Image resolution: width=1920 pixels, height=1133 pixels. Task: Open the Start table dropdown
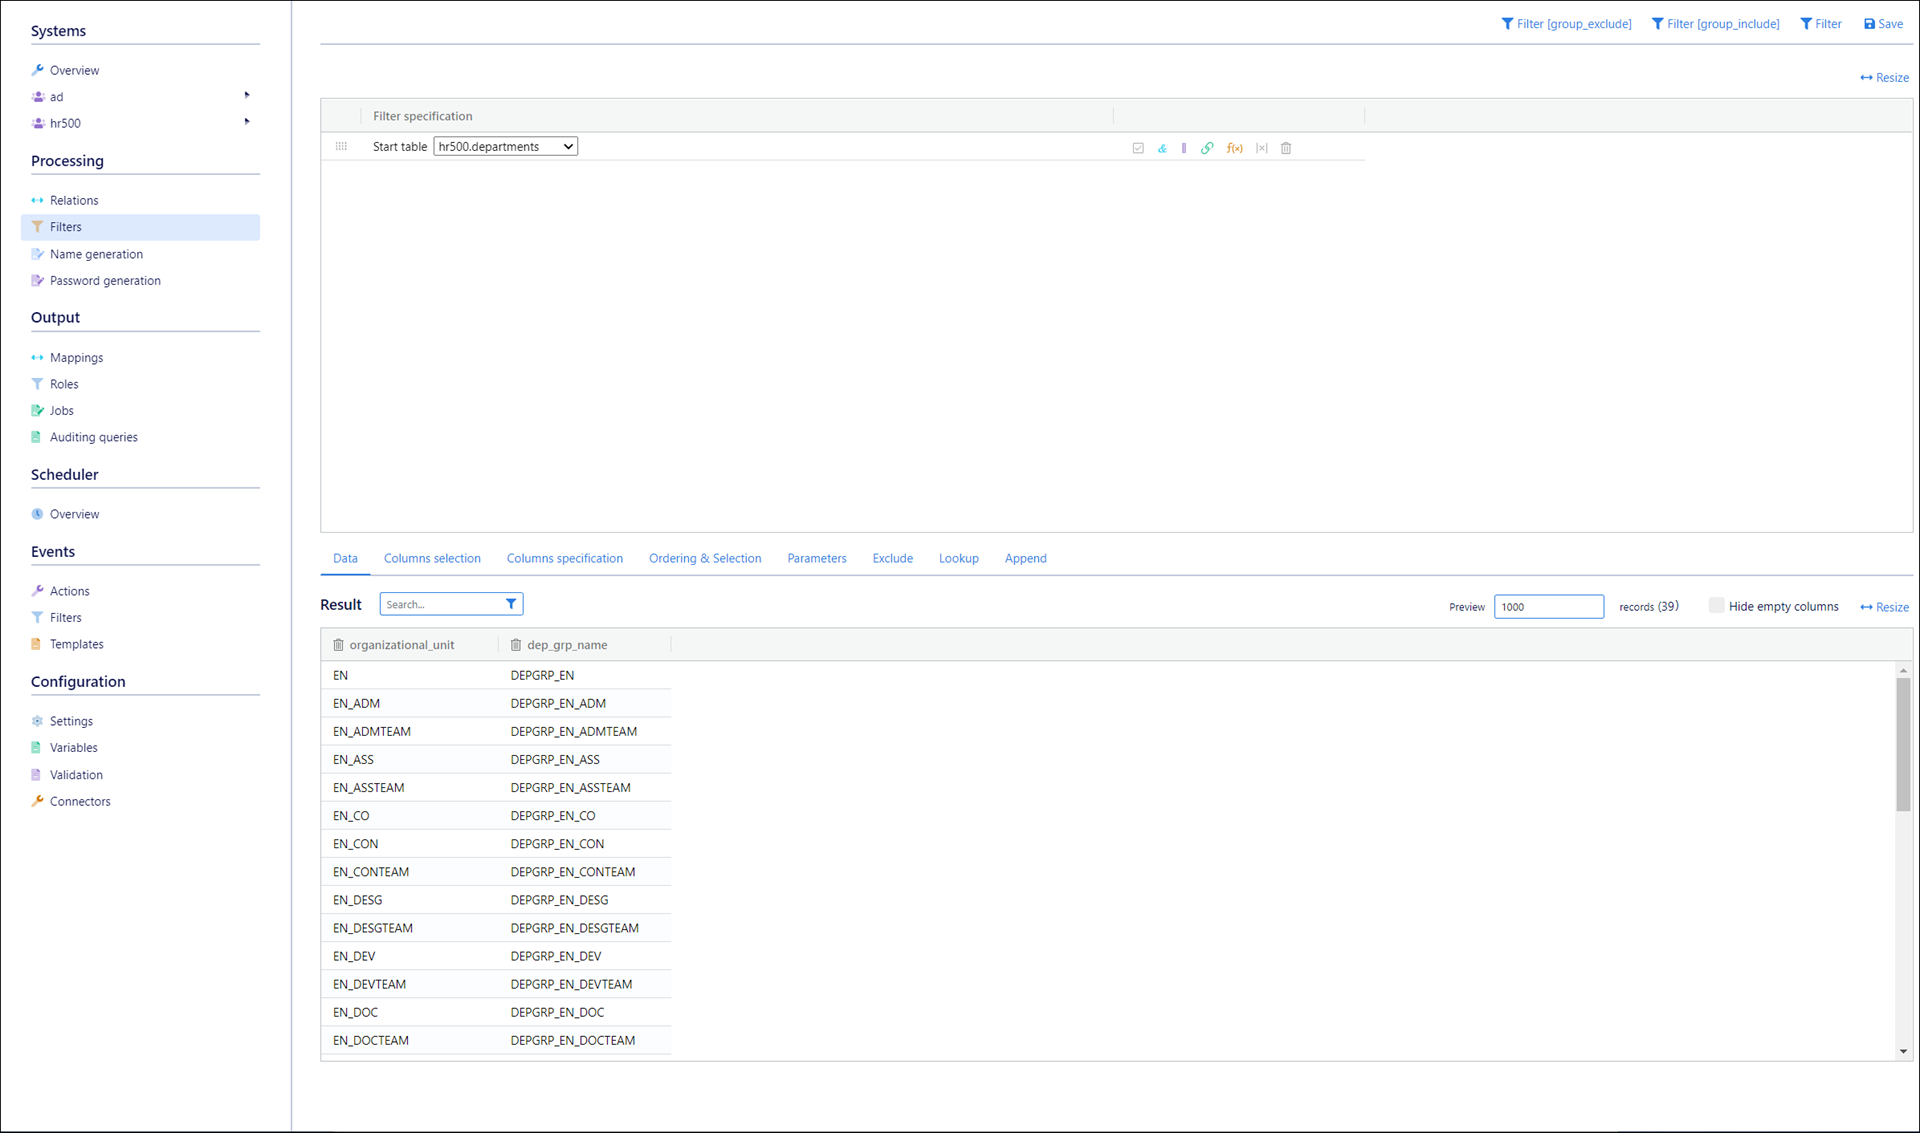[505, 147]
